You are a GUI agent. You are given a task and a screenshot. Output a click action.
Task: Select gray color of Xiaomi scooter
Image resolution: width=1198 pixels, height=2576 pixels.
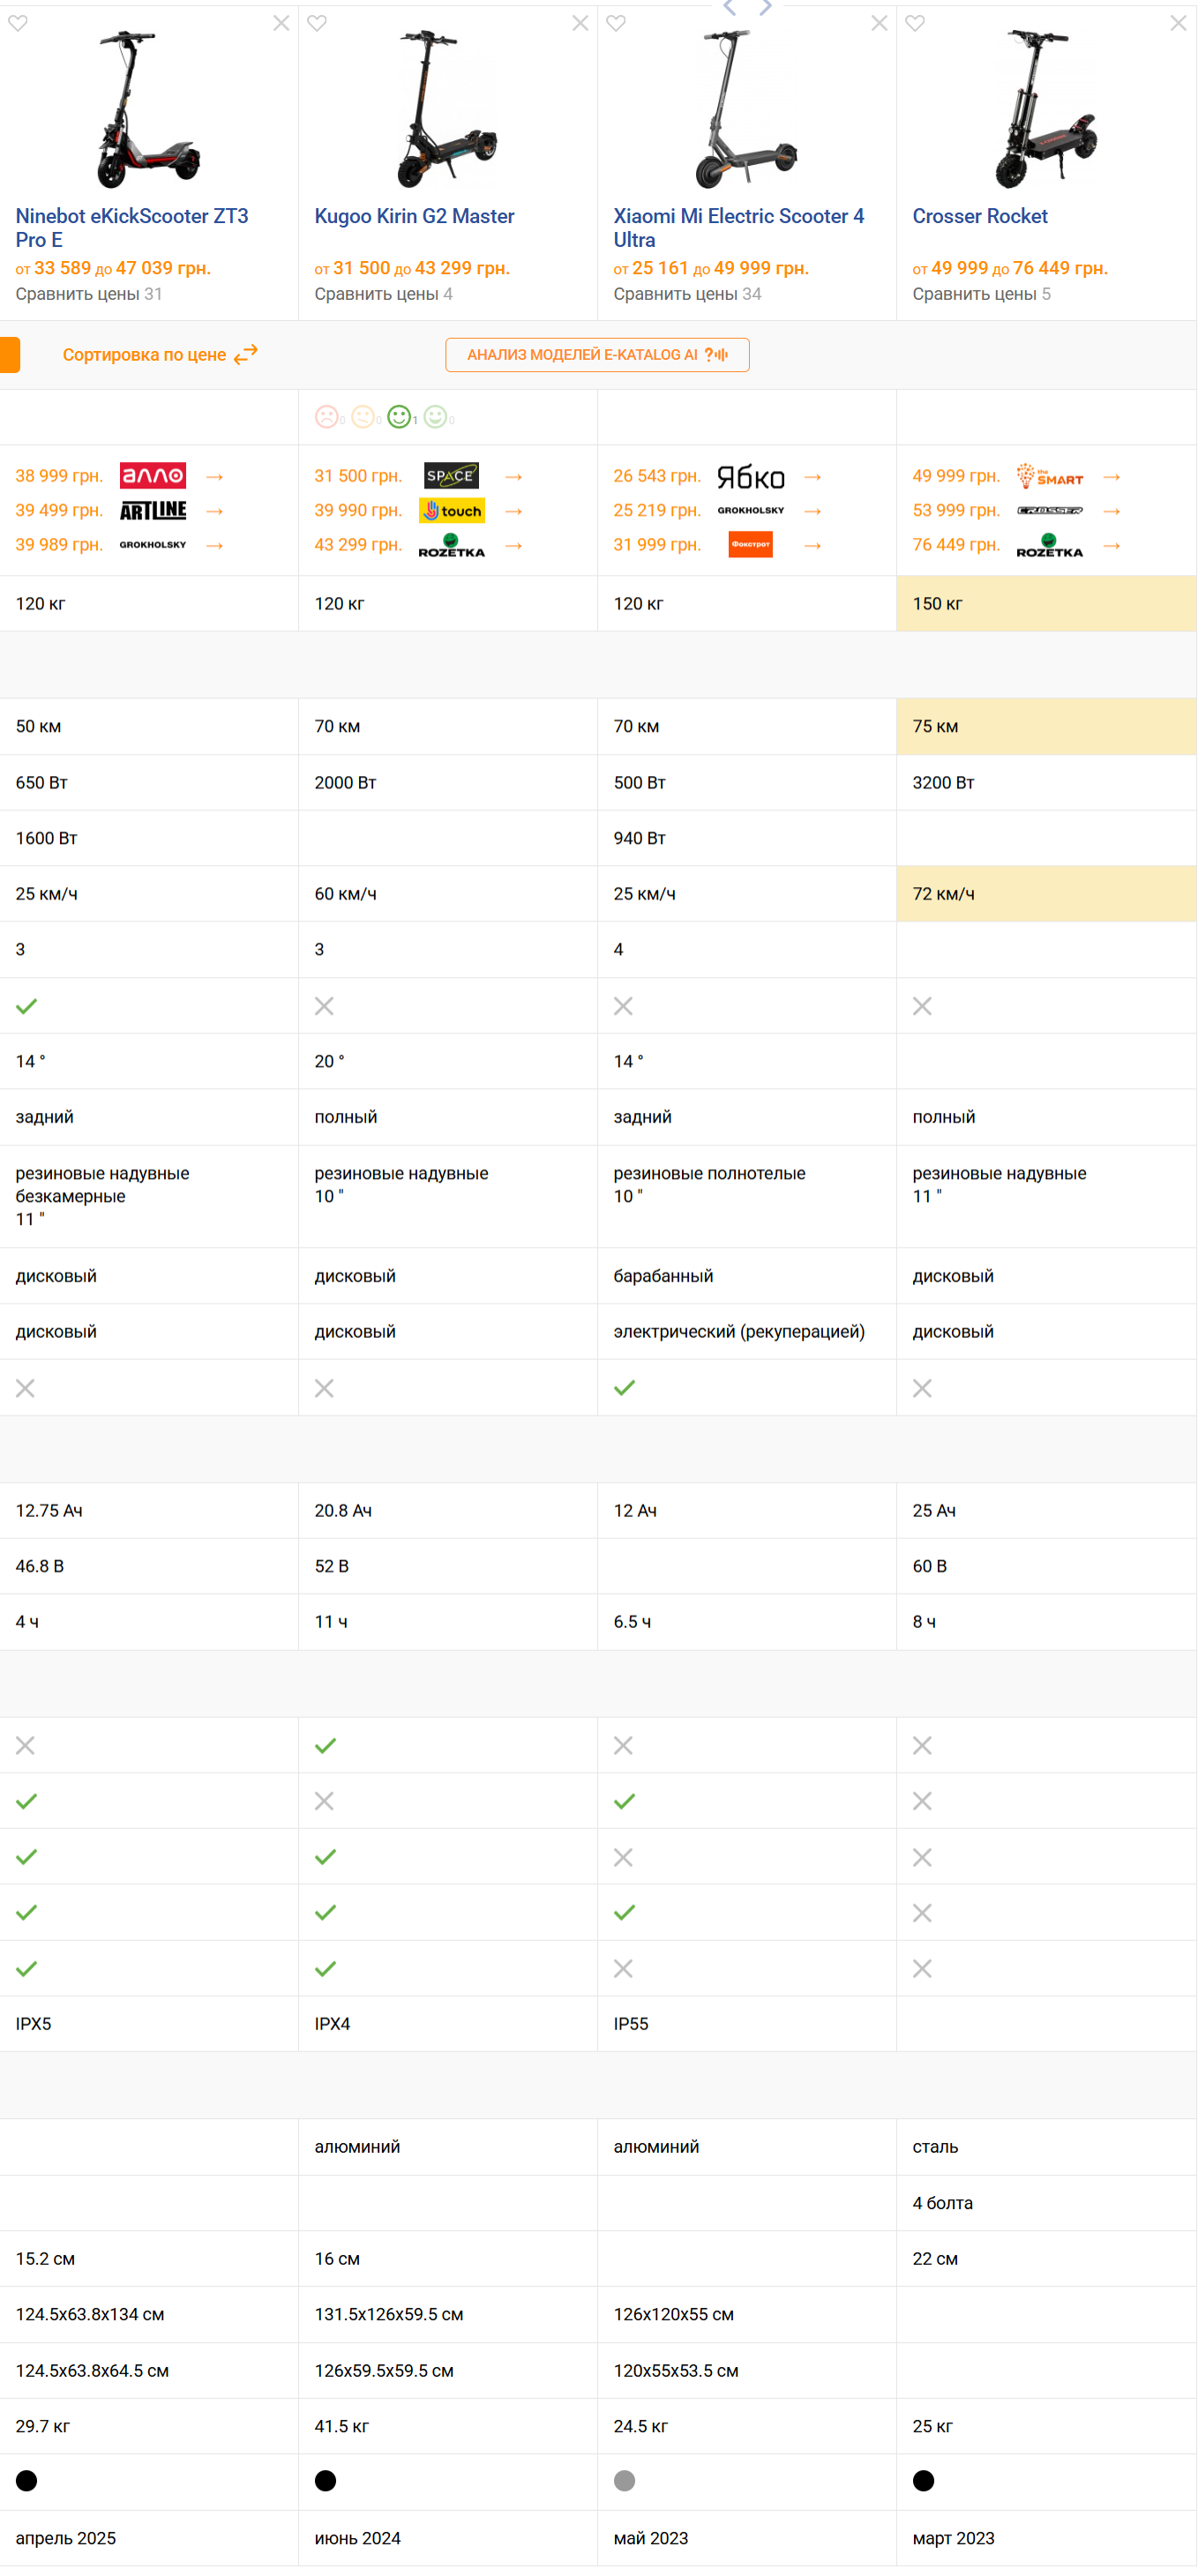624,2481
